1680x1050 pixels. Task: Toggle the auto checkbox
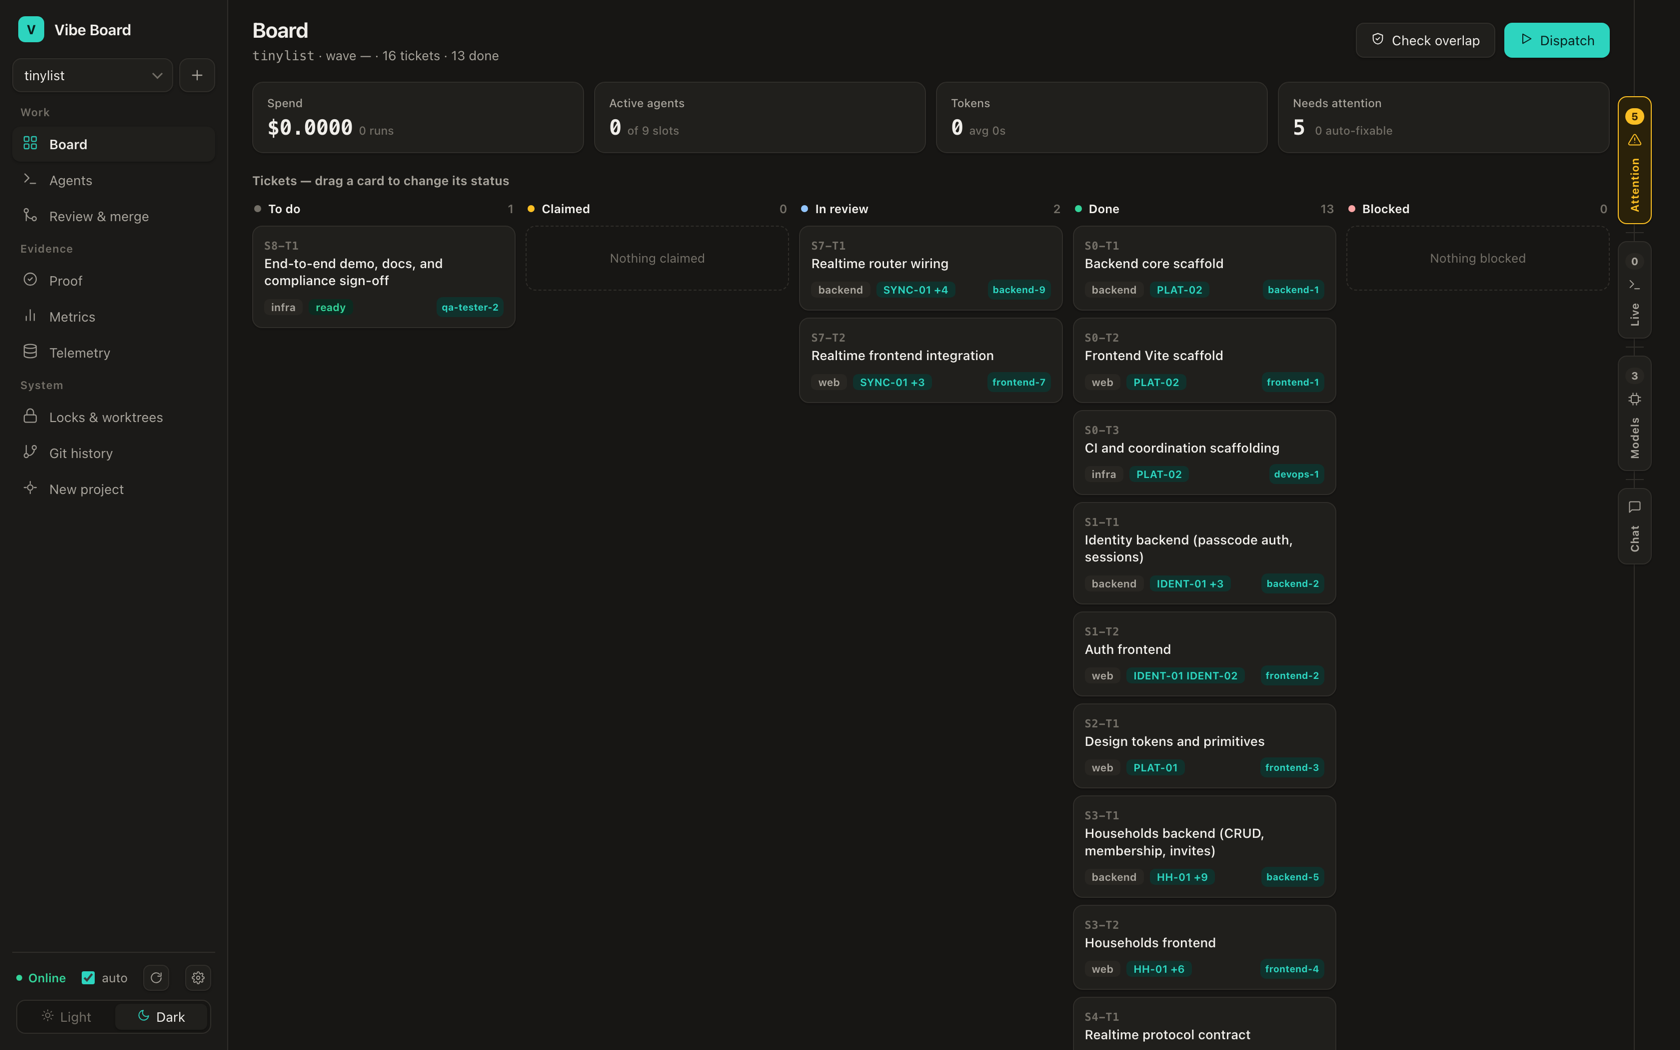[x=88, y=978]
